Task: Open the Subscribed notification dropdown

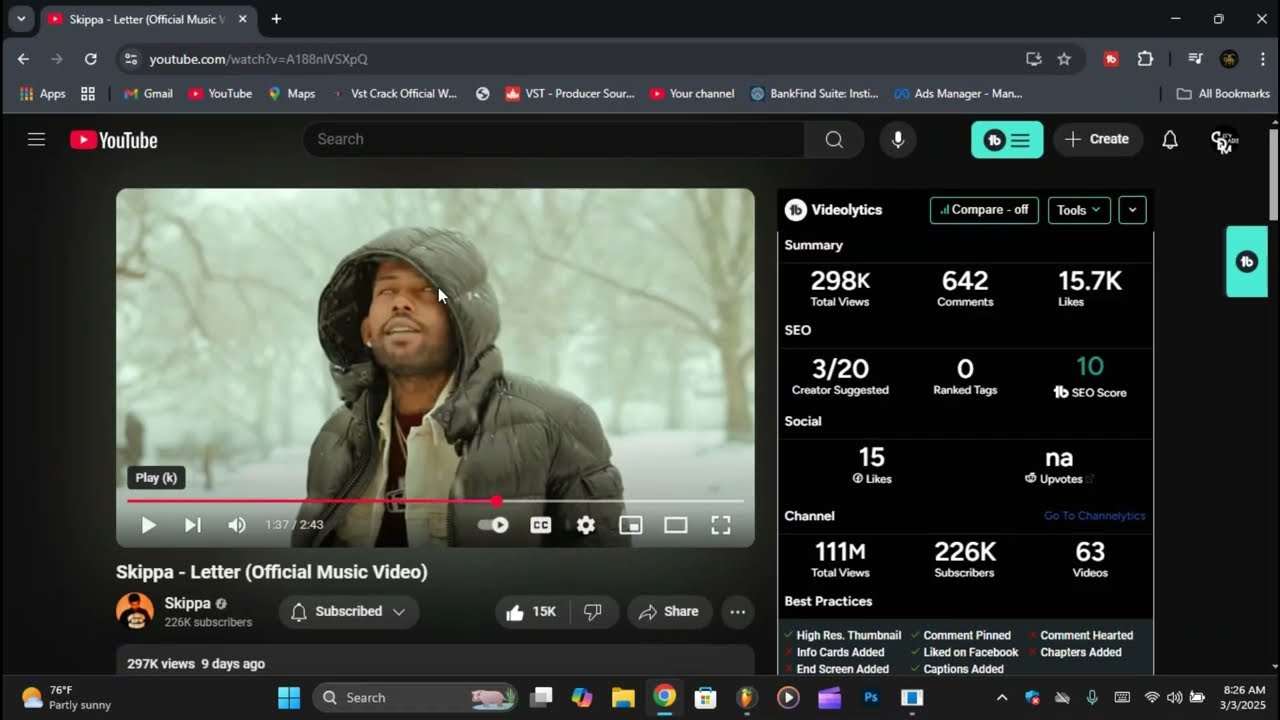Action: [x=349, y=612]
